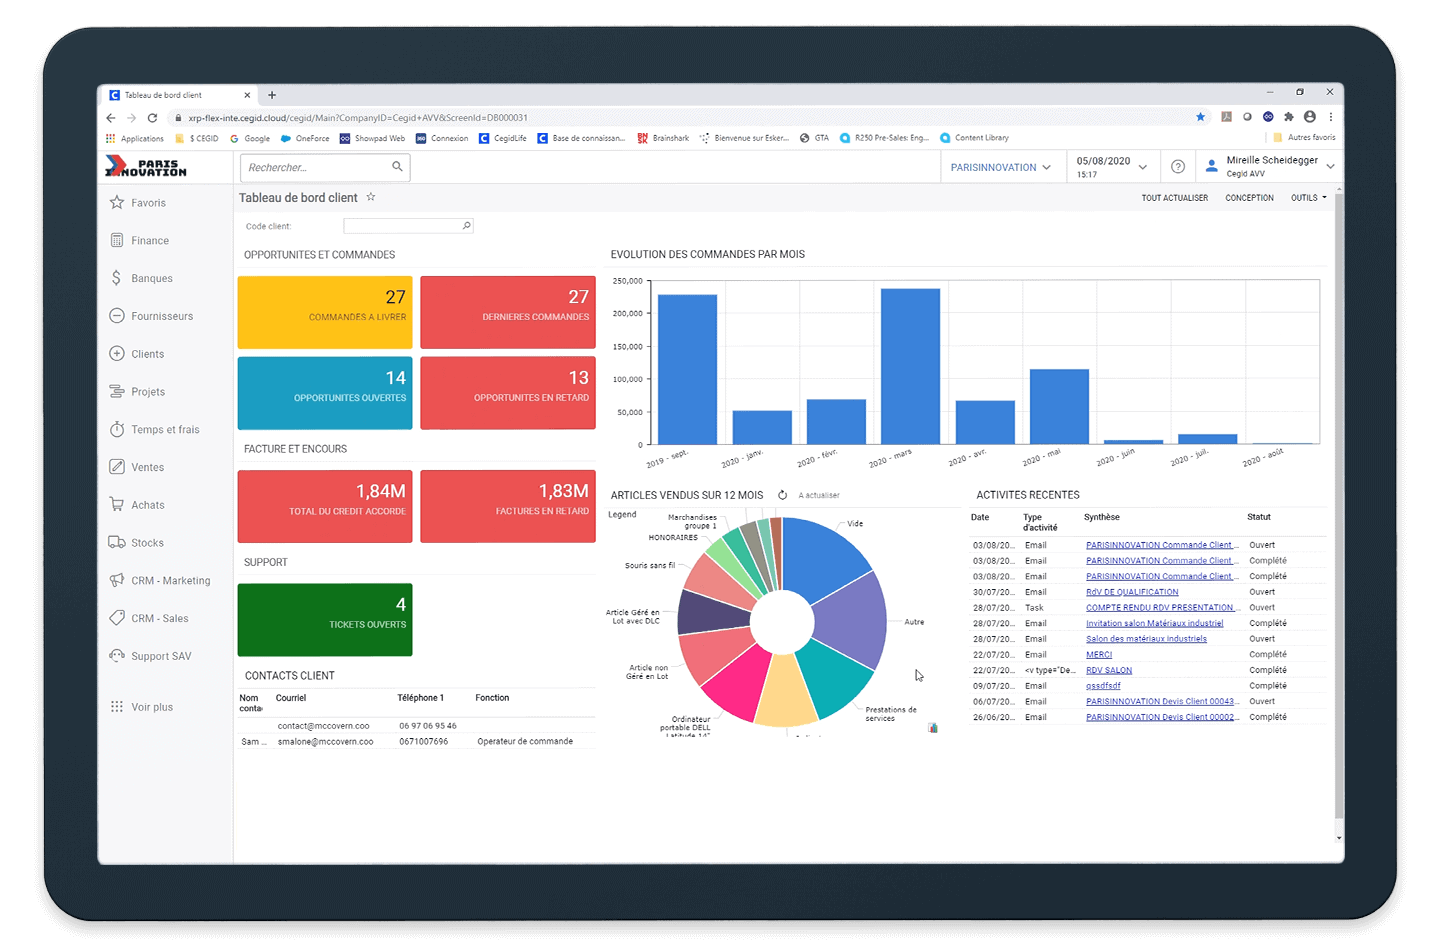Open the Achats shopping cart icon
The height and width of the screenshot is (950, 1440).
click(x=117, y=505)
